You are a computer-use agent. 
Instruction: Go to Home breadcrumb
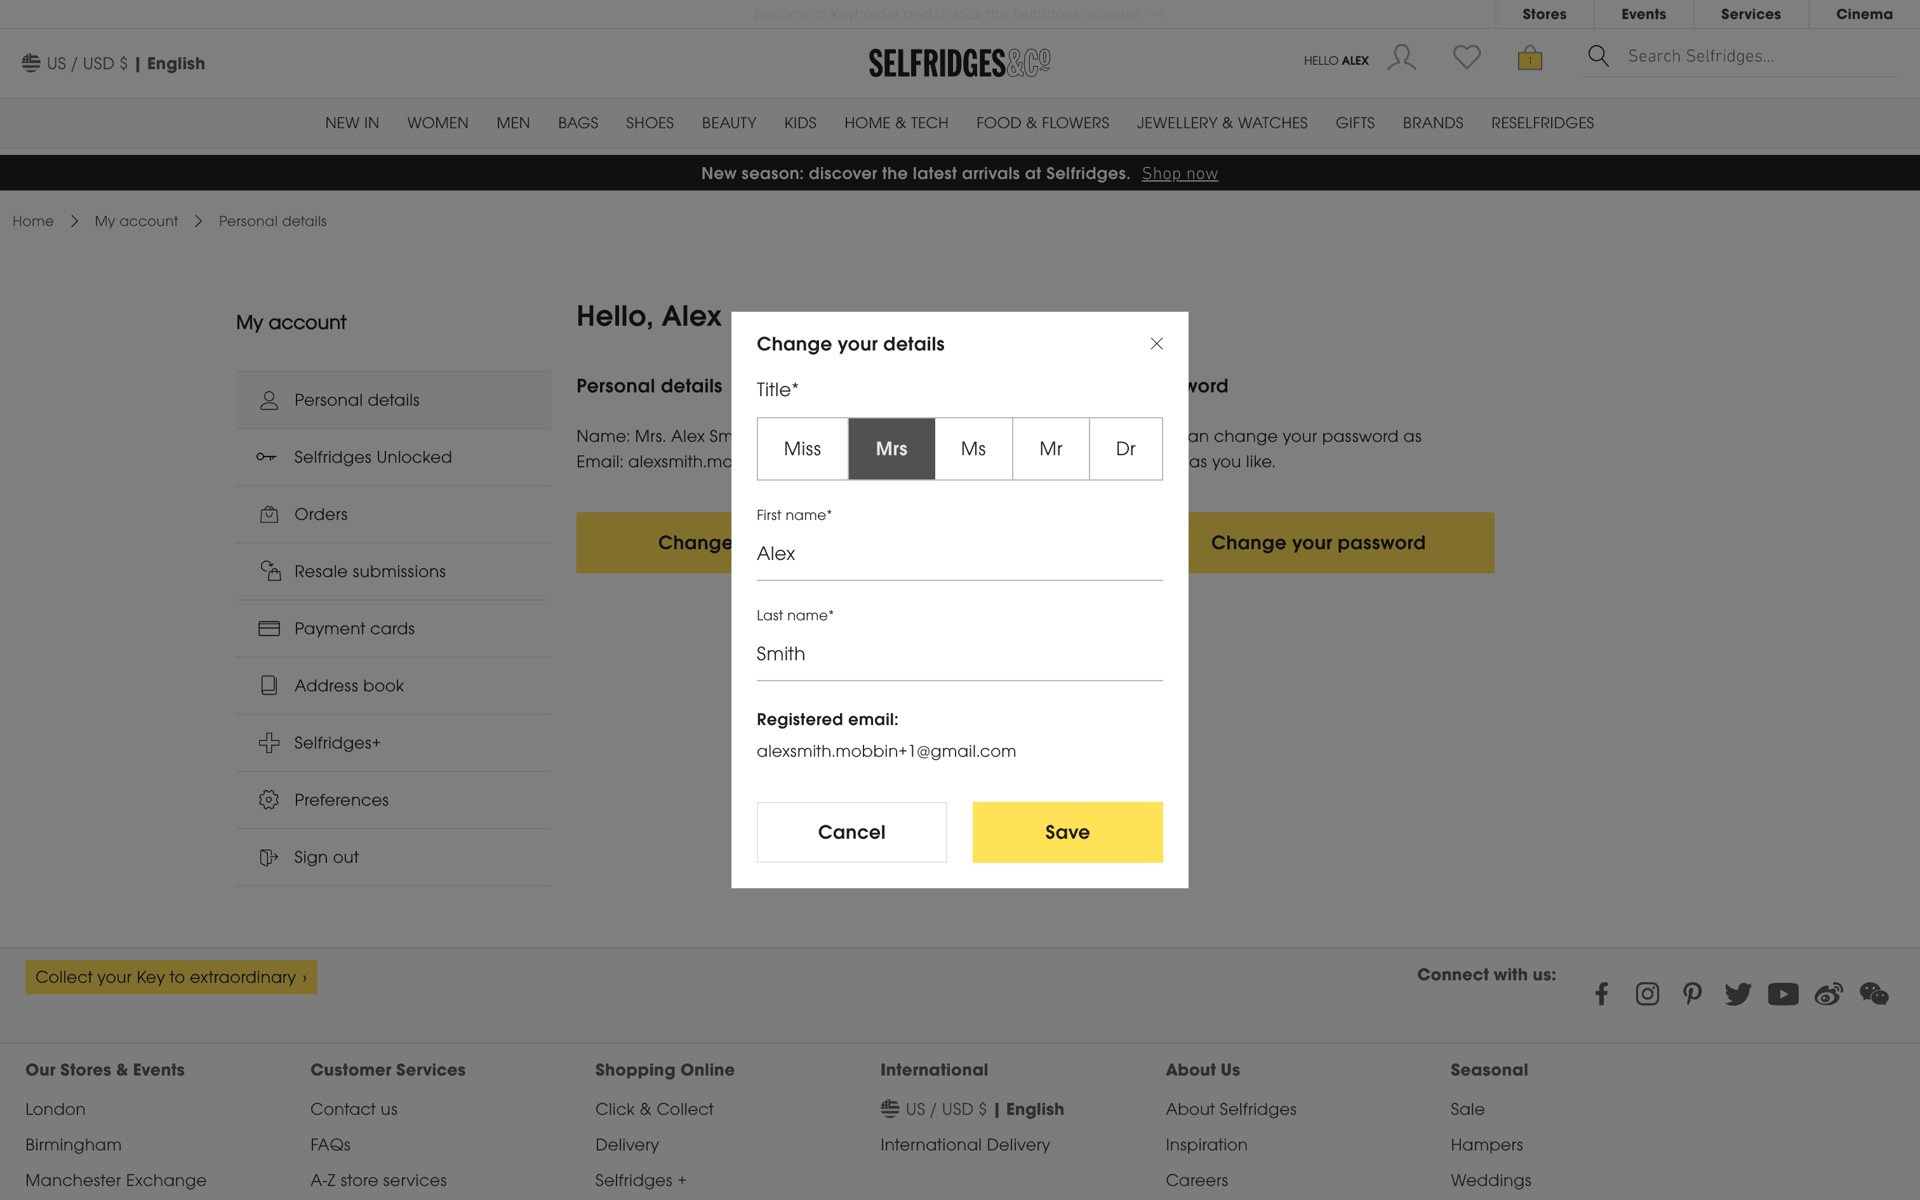tap(33, 221)
